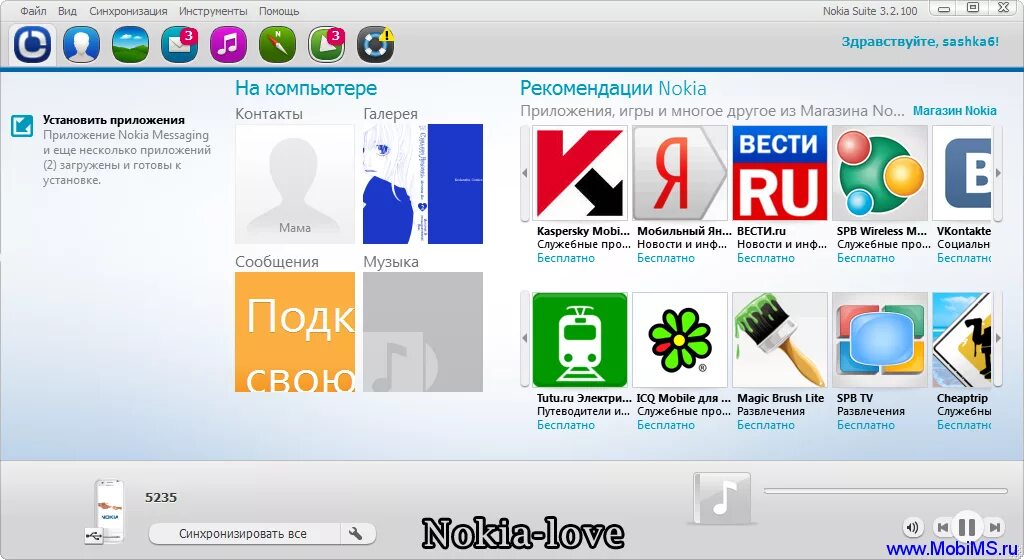Open the SPB Wireless Monitor app icon
This screenshot has height=560, width=1024.
click(880, 173)
